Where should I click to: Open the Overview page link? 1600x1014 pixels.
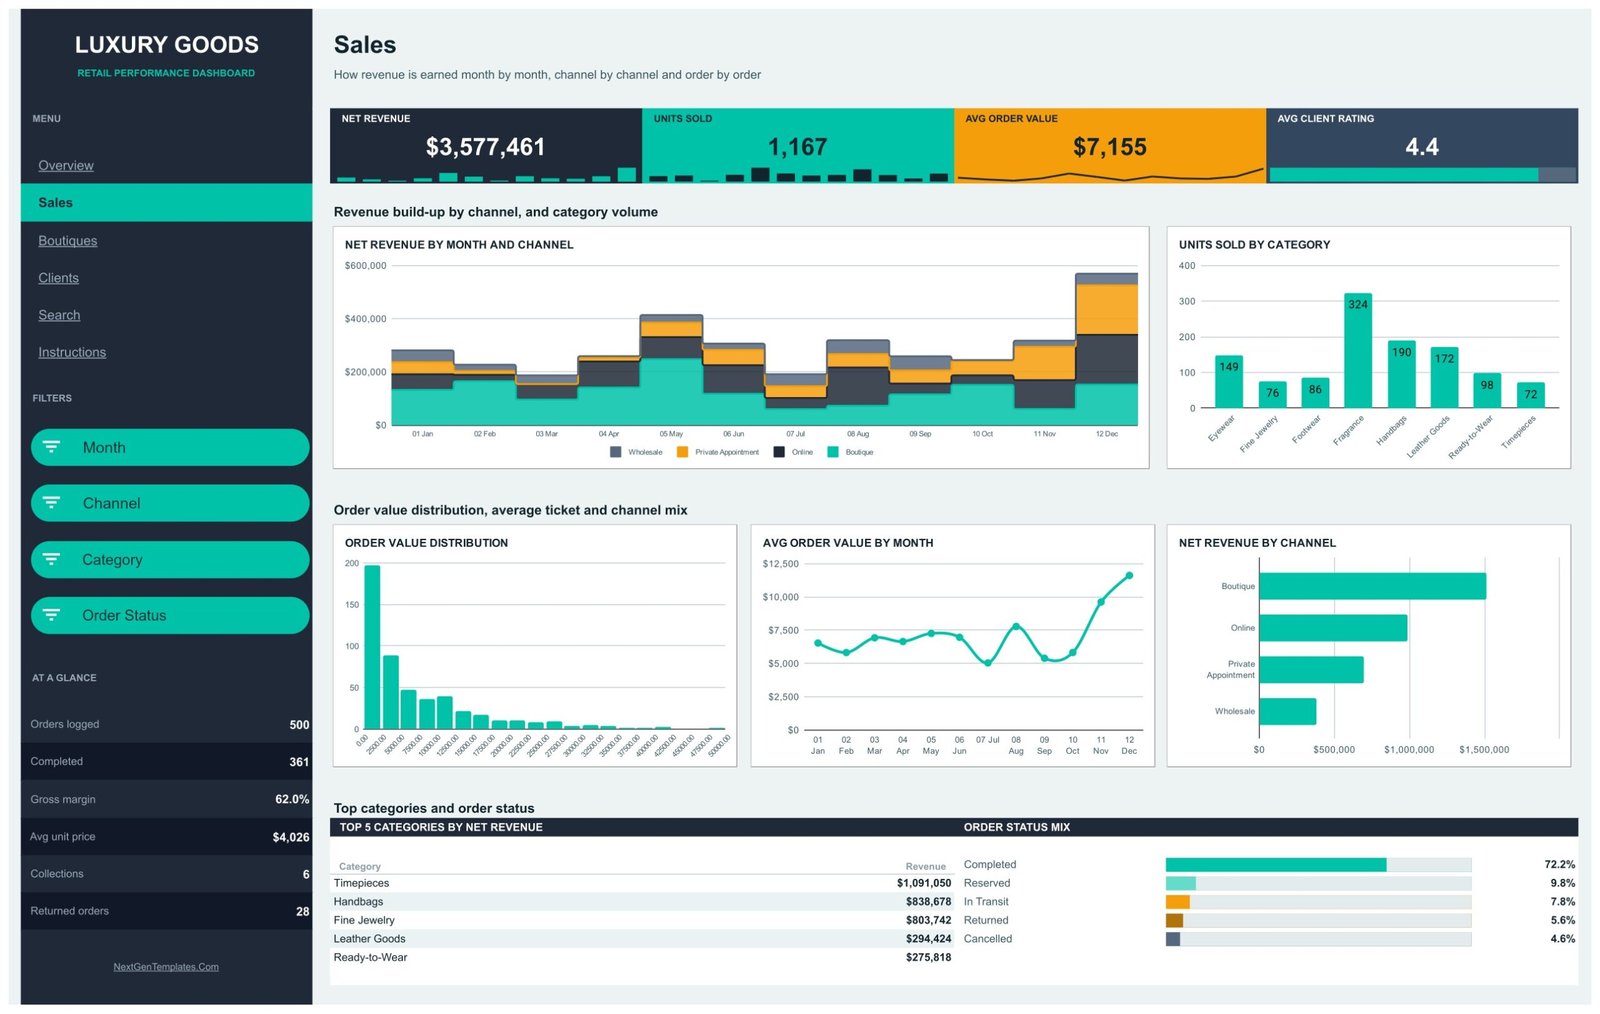point(66,165)
